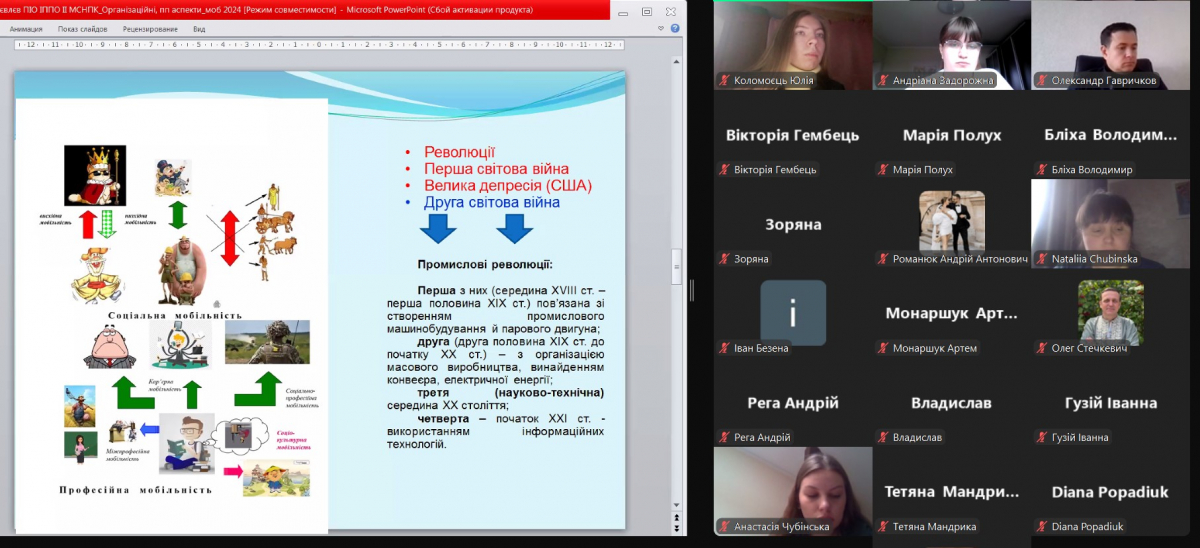The image size is (1200, 548).
Task: Select Андріана Задорожна's video tile
Action: (951, 45)
